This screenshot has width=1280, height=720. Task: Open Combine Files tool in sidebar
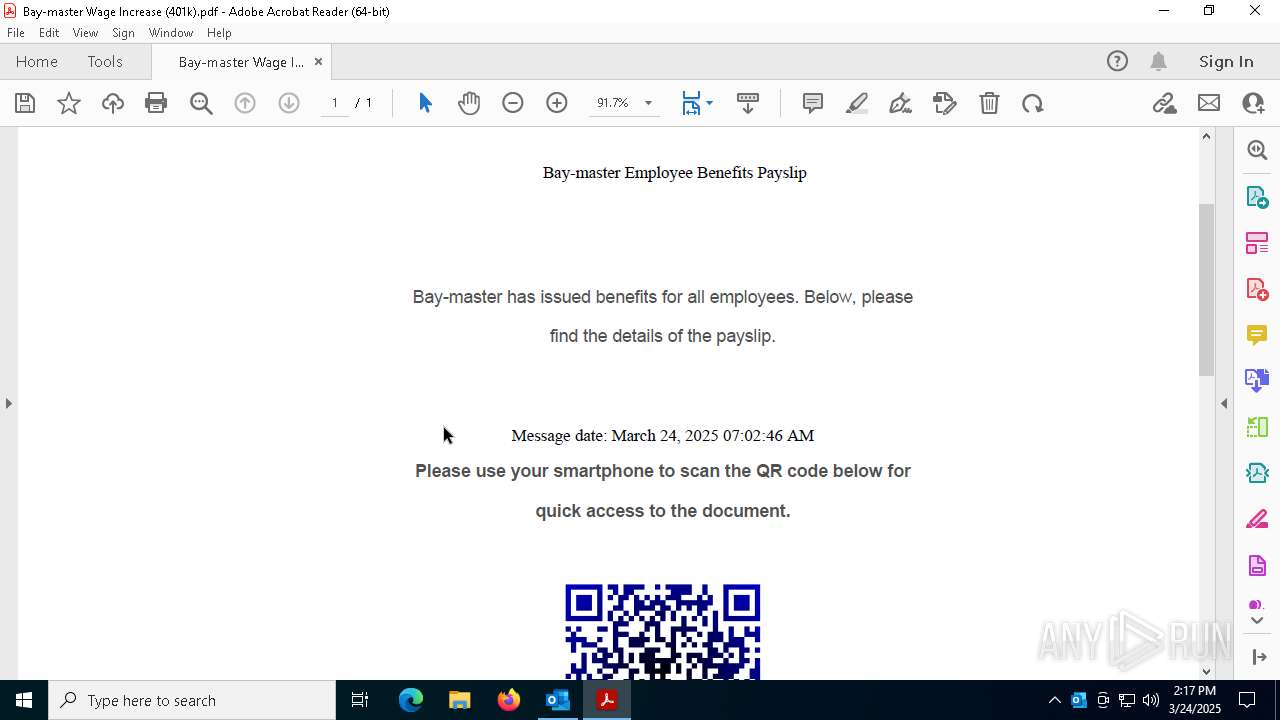point(1257,380)
